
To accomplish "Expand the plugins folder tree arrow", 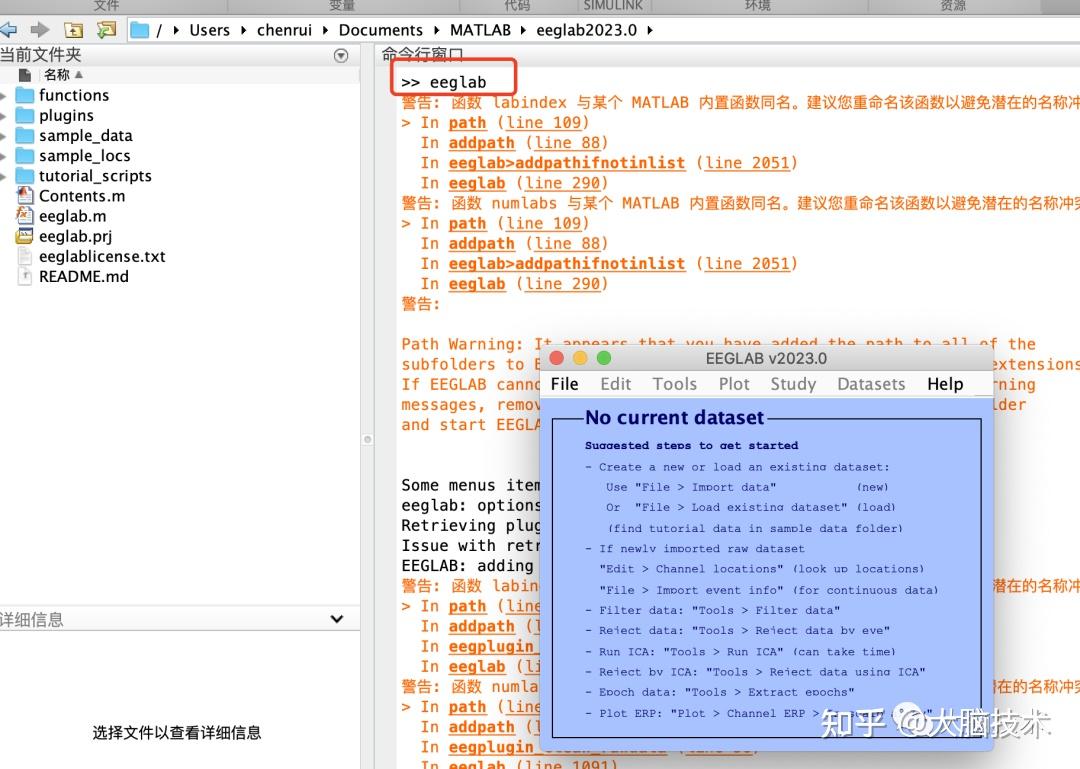I will tap(3, 116).
